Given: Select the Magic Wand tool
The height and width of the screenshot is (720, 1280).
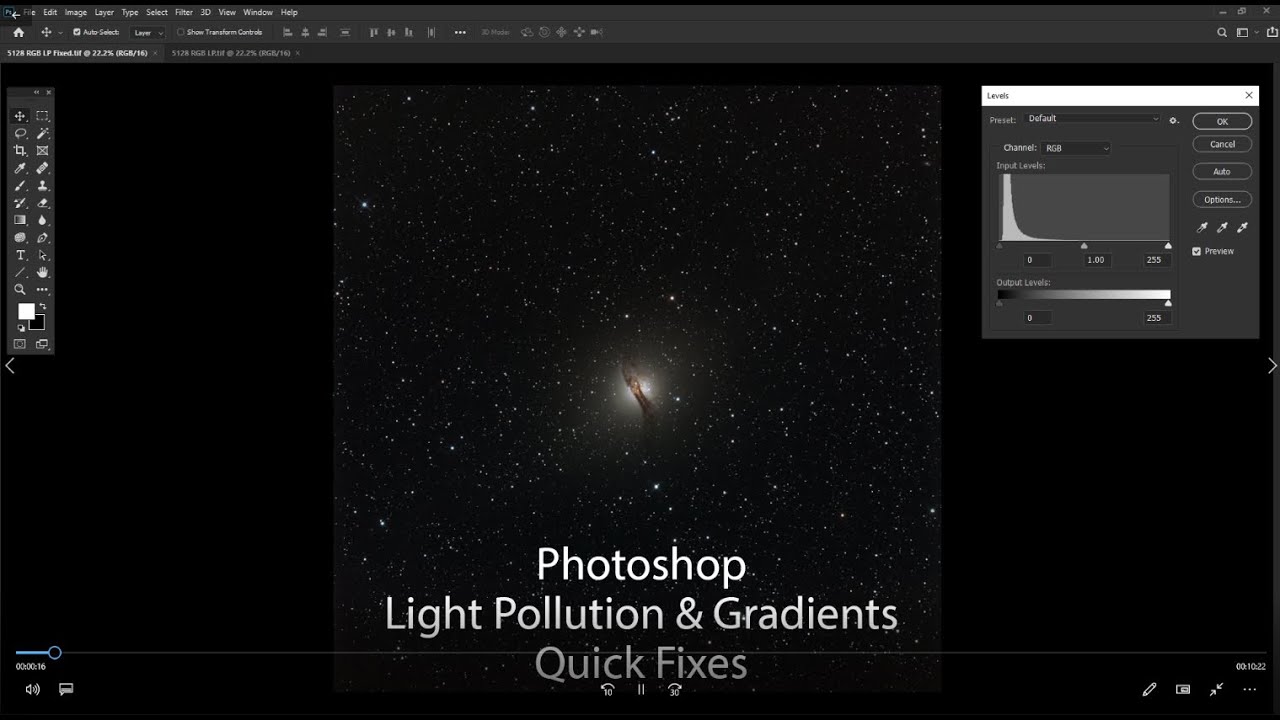Looking at the screenshot, I should tap(43, 133).
